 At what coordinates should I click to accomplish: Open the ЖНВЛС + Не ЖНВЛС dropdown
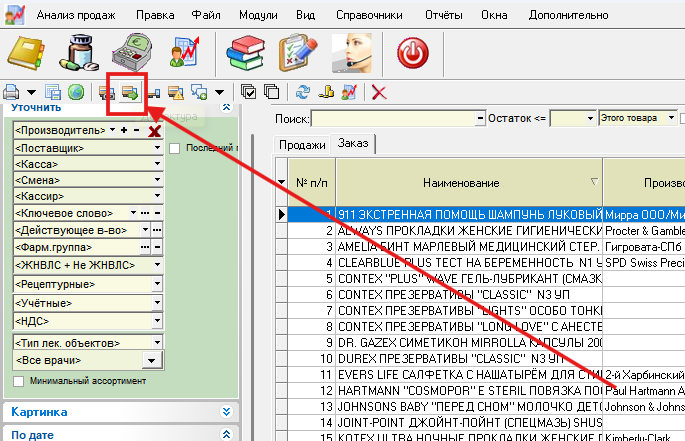point(157,264)
